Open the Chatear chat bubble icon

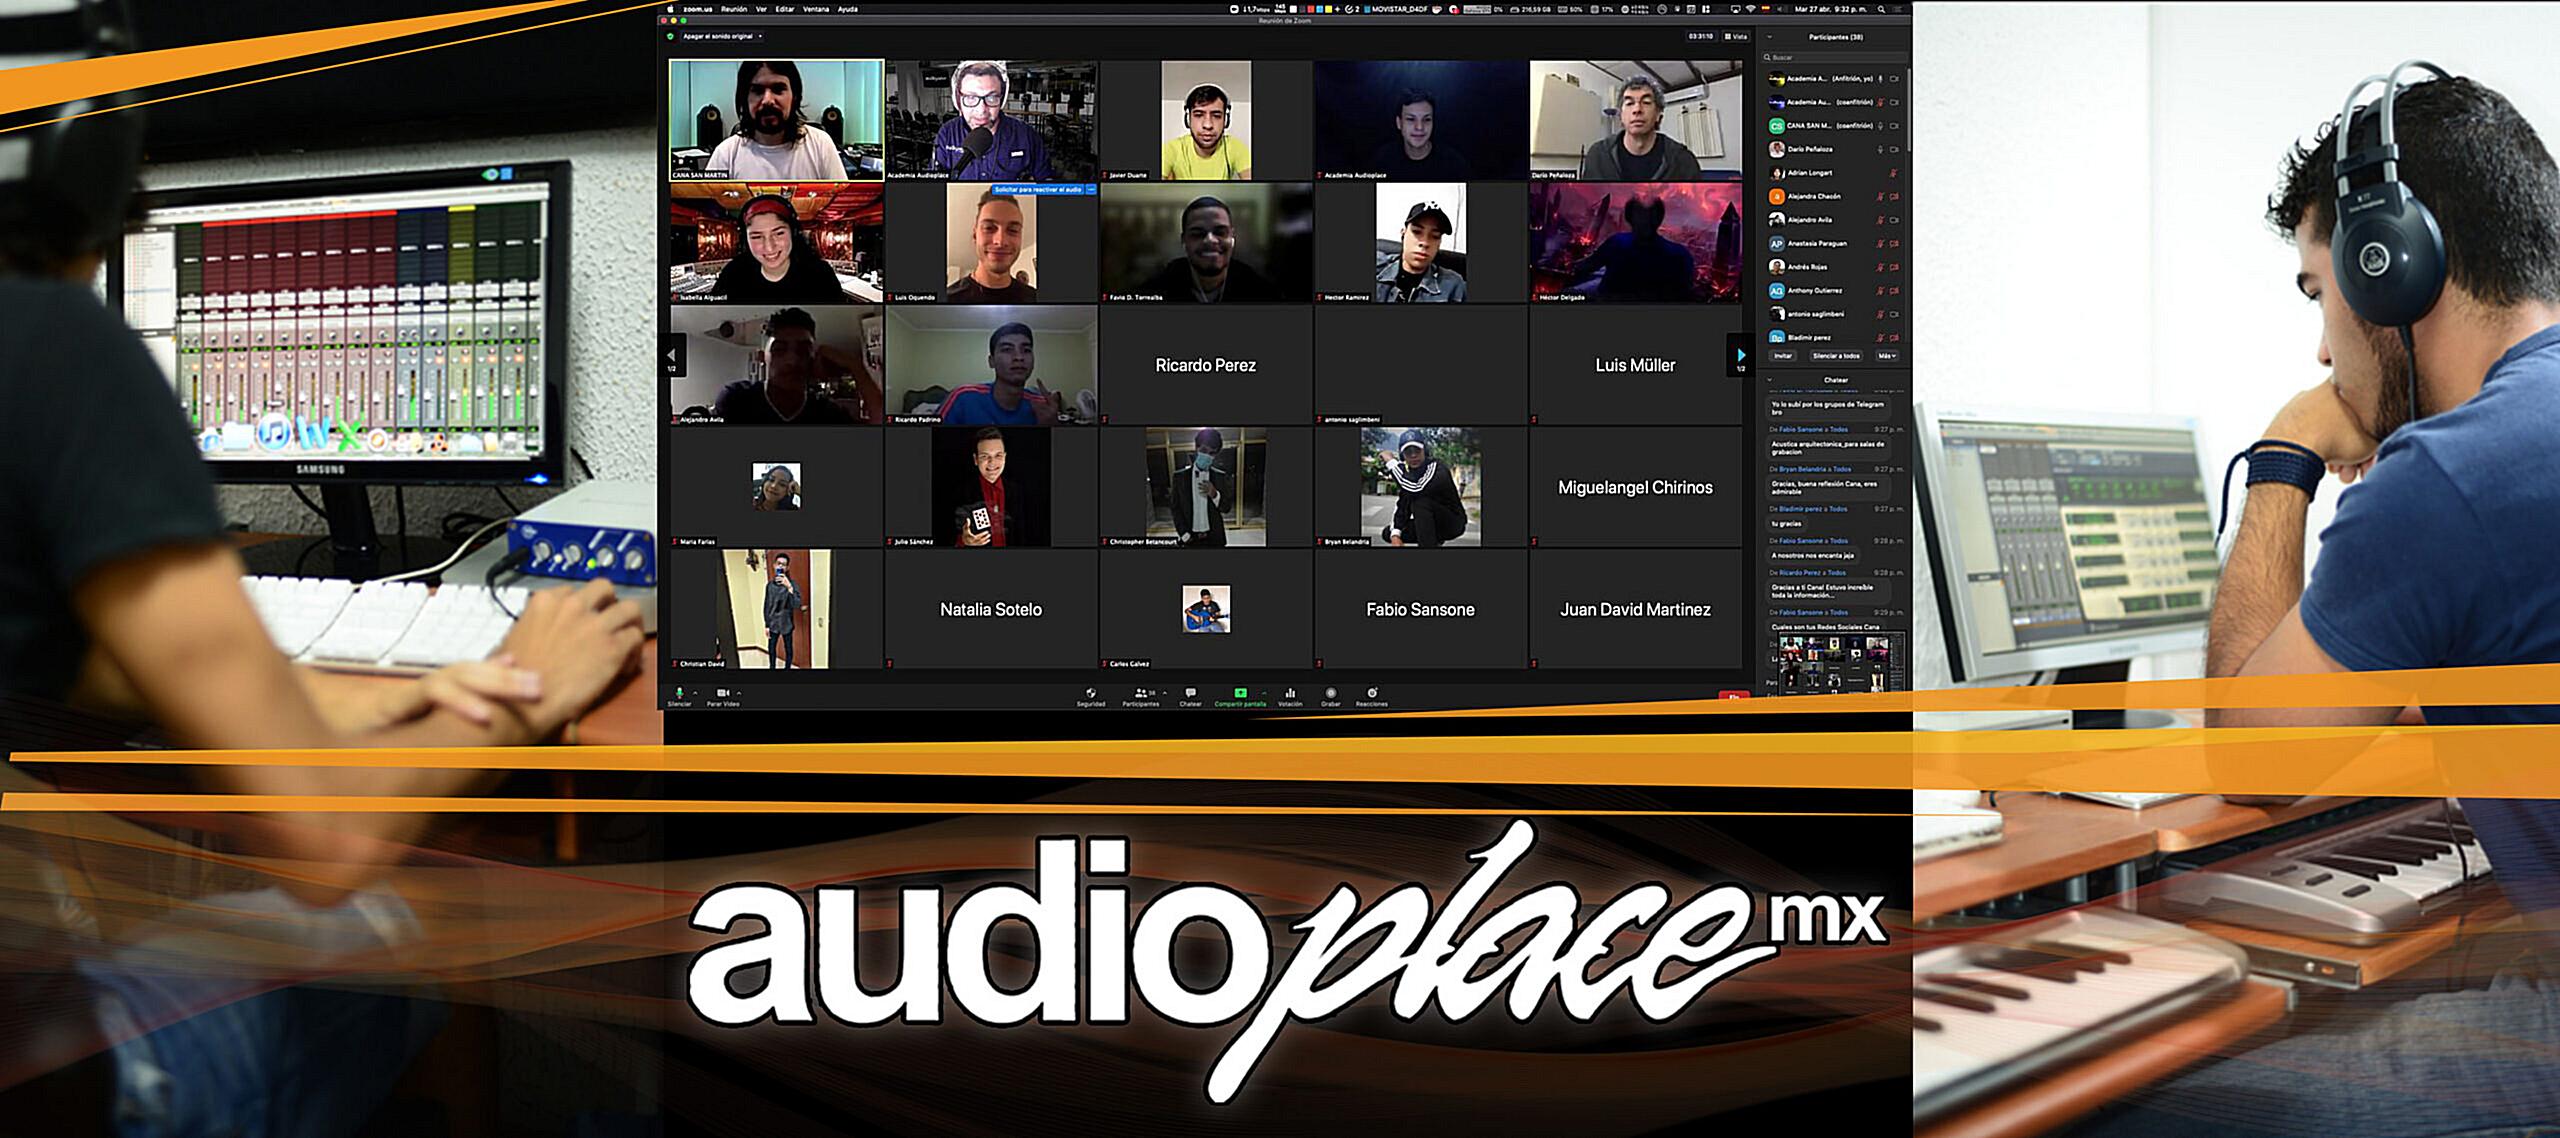point(1190,693)
